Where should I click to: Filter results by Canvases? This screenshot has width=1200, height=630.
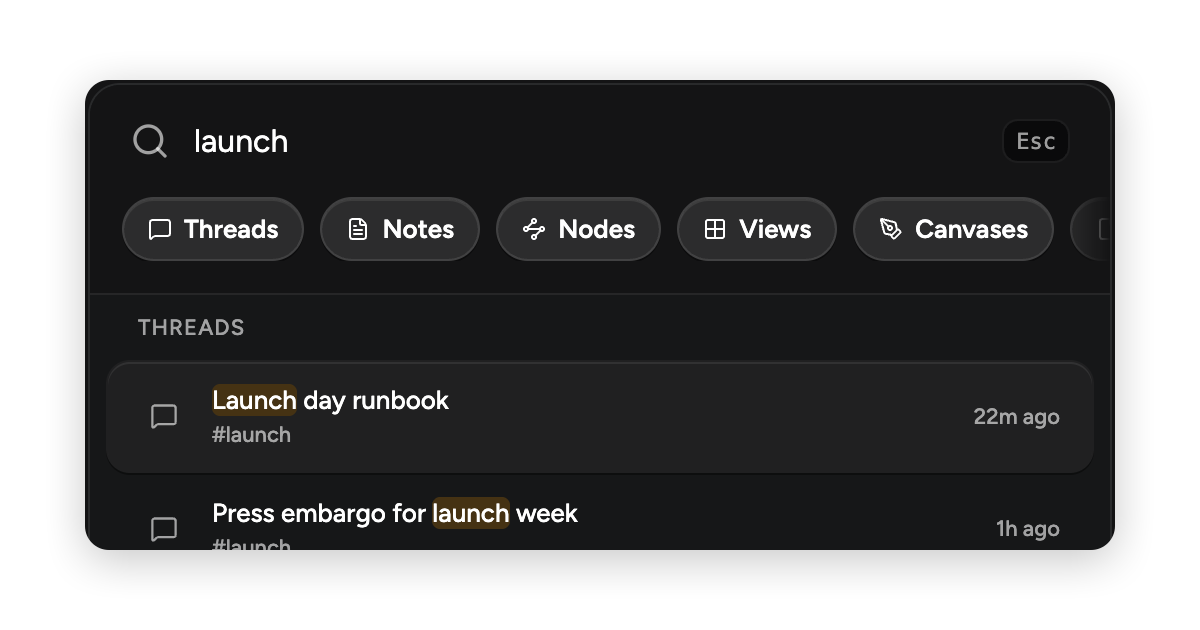953,229
